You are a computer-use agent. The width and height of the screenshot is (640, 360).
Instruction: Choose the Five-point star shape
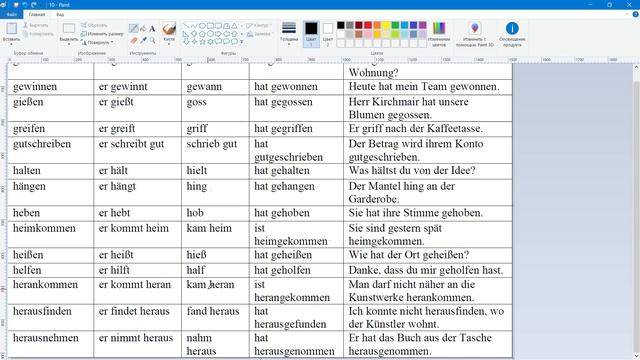(x=202, y=41)
